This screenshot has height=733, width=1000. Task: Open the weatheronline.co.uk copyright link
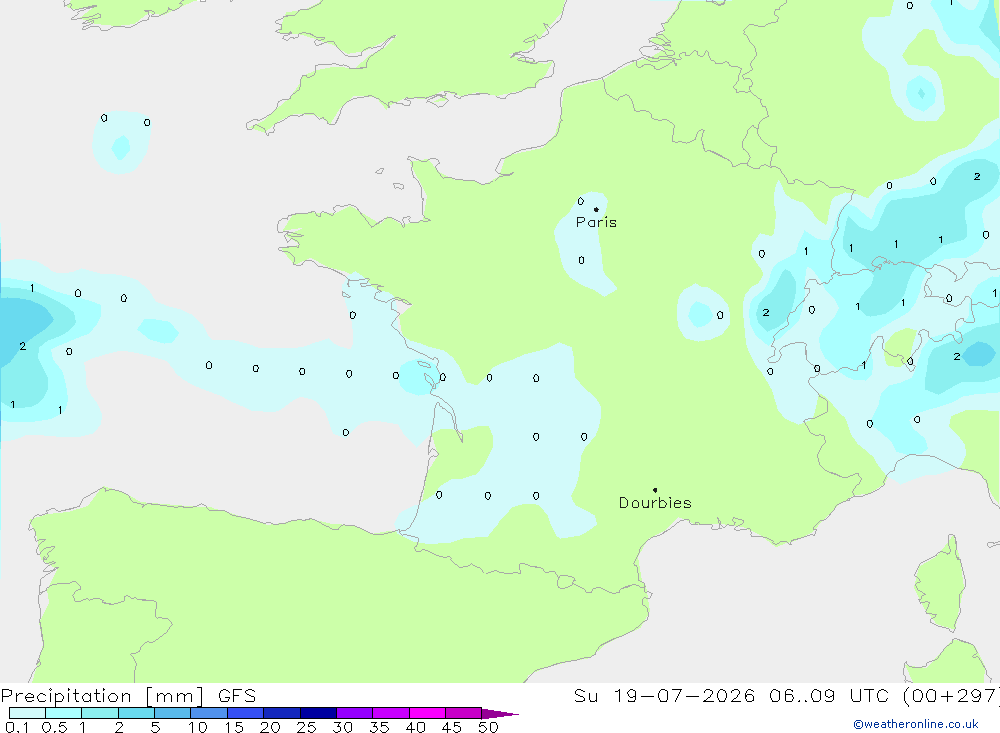pos(916,724)
